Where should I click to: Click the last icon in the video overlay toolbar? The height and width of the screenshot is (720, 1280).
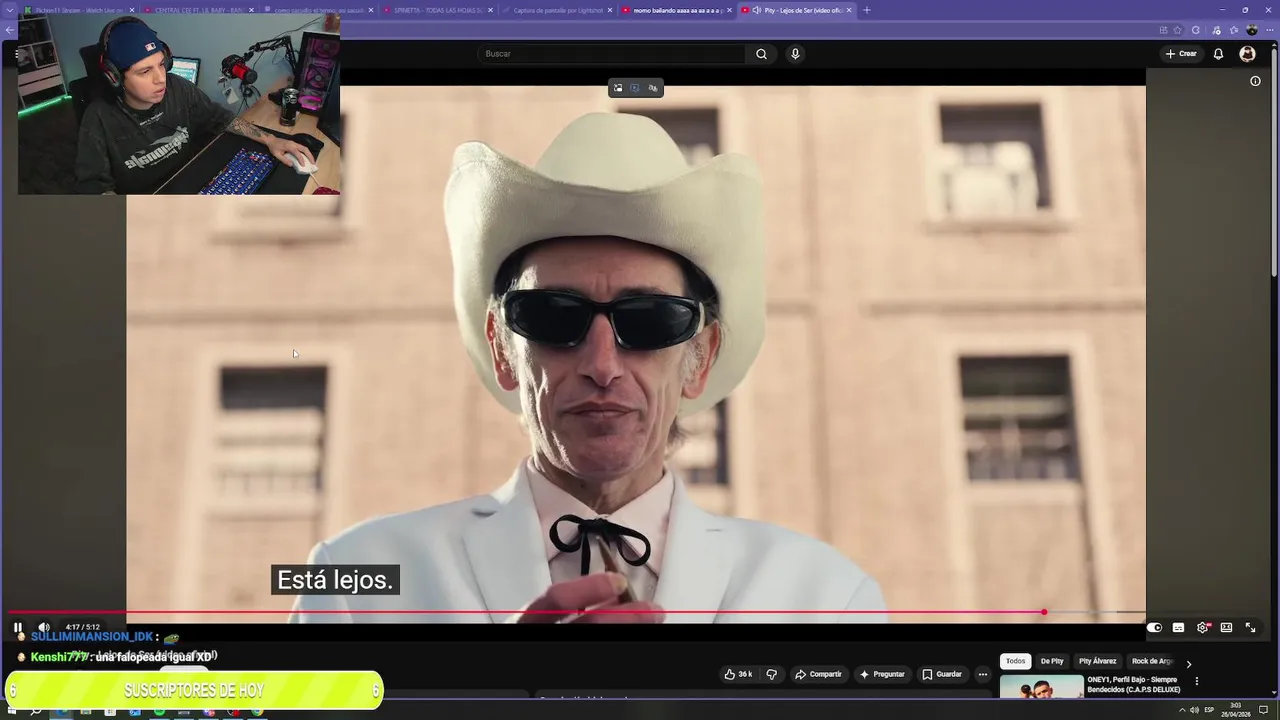(653, 88)
